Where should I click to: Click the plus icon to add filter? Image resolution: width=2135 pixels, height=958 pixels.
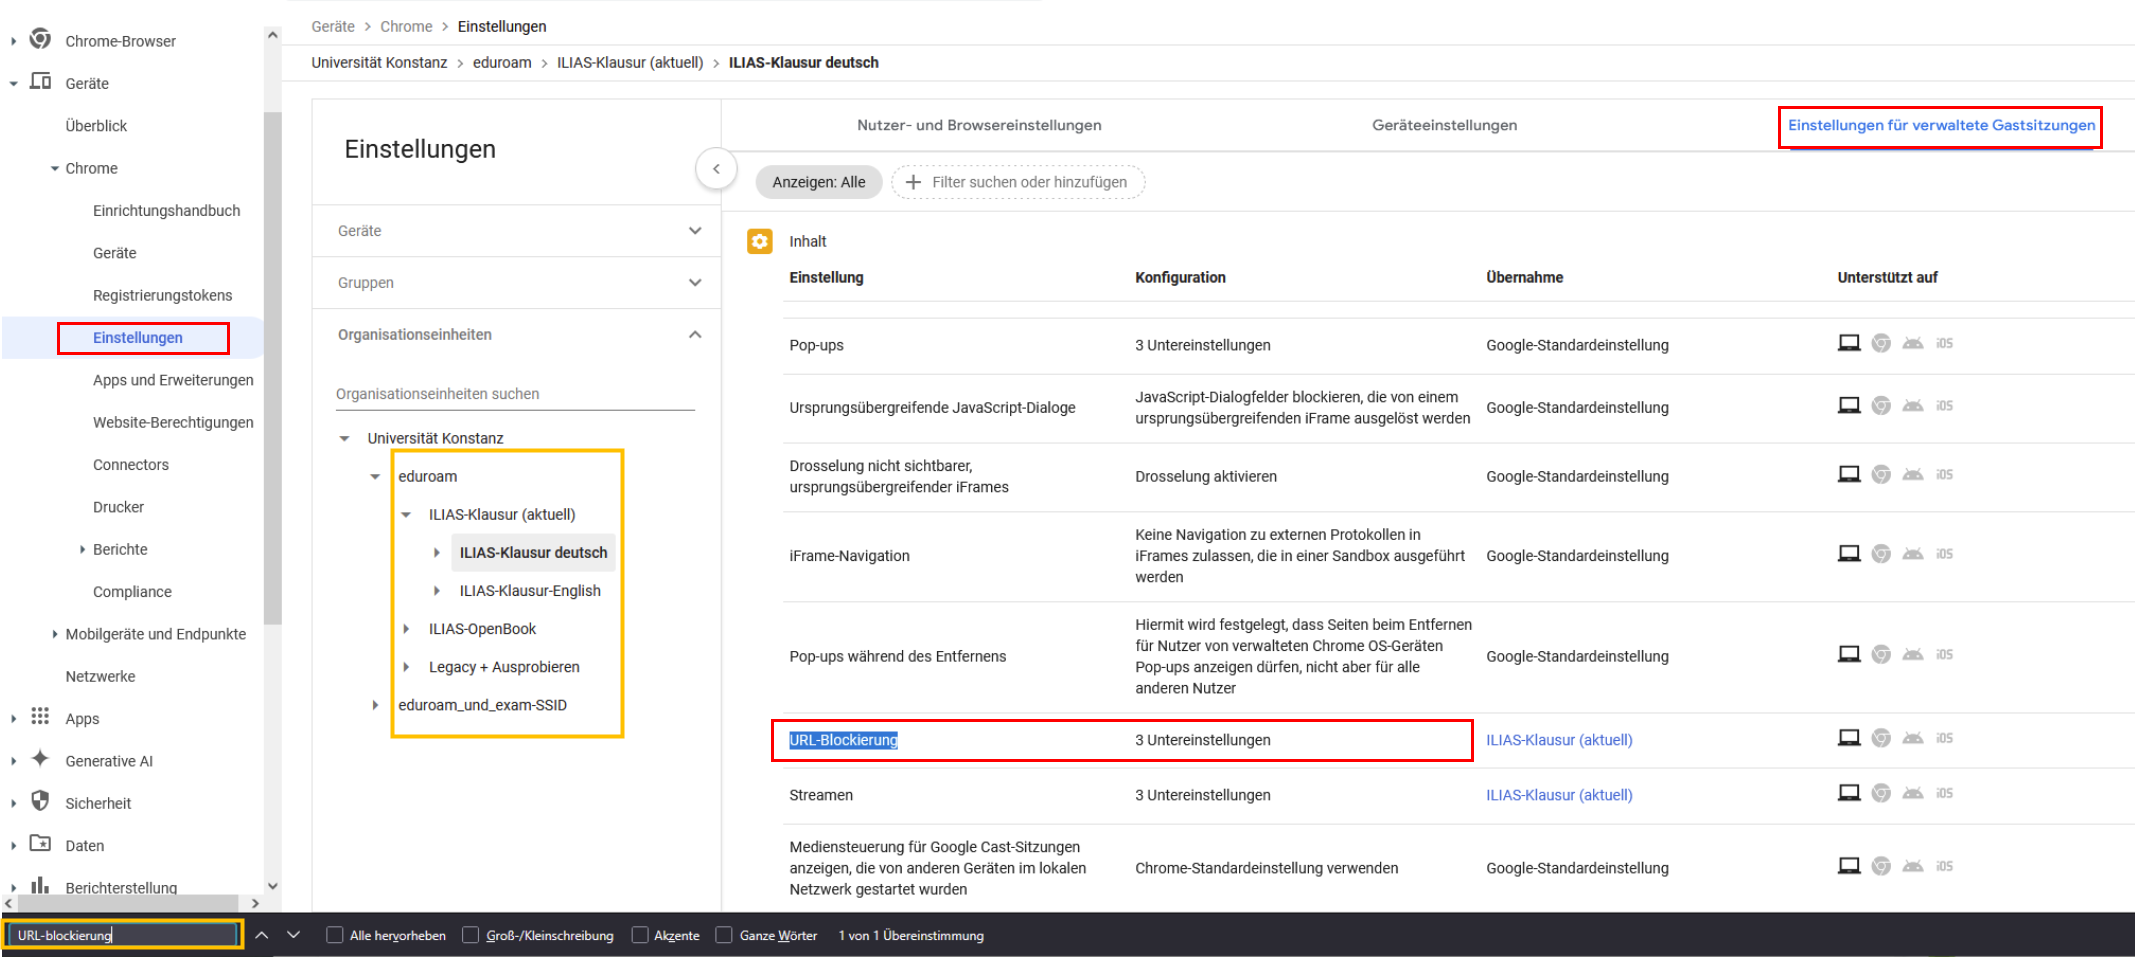point(913,182)
